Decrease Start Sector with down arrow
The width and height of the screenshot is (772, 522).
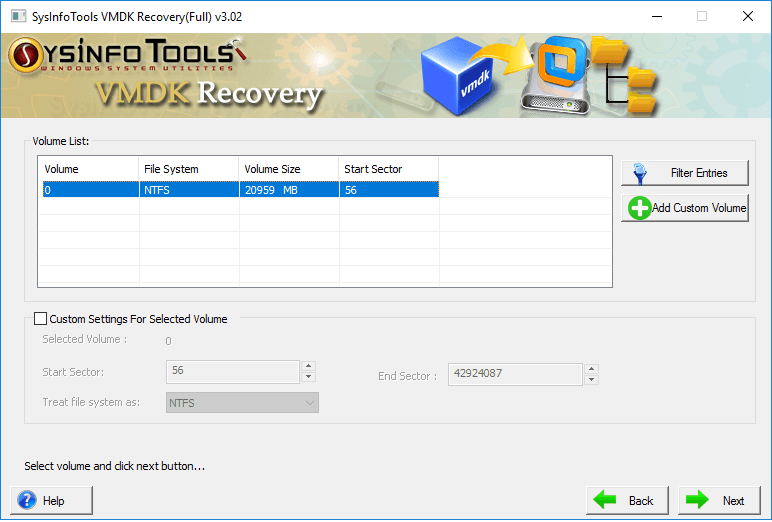pos(308,377)
